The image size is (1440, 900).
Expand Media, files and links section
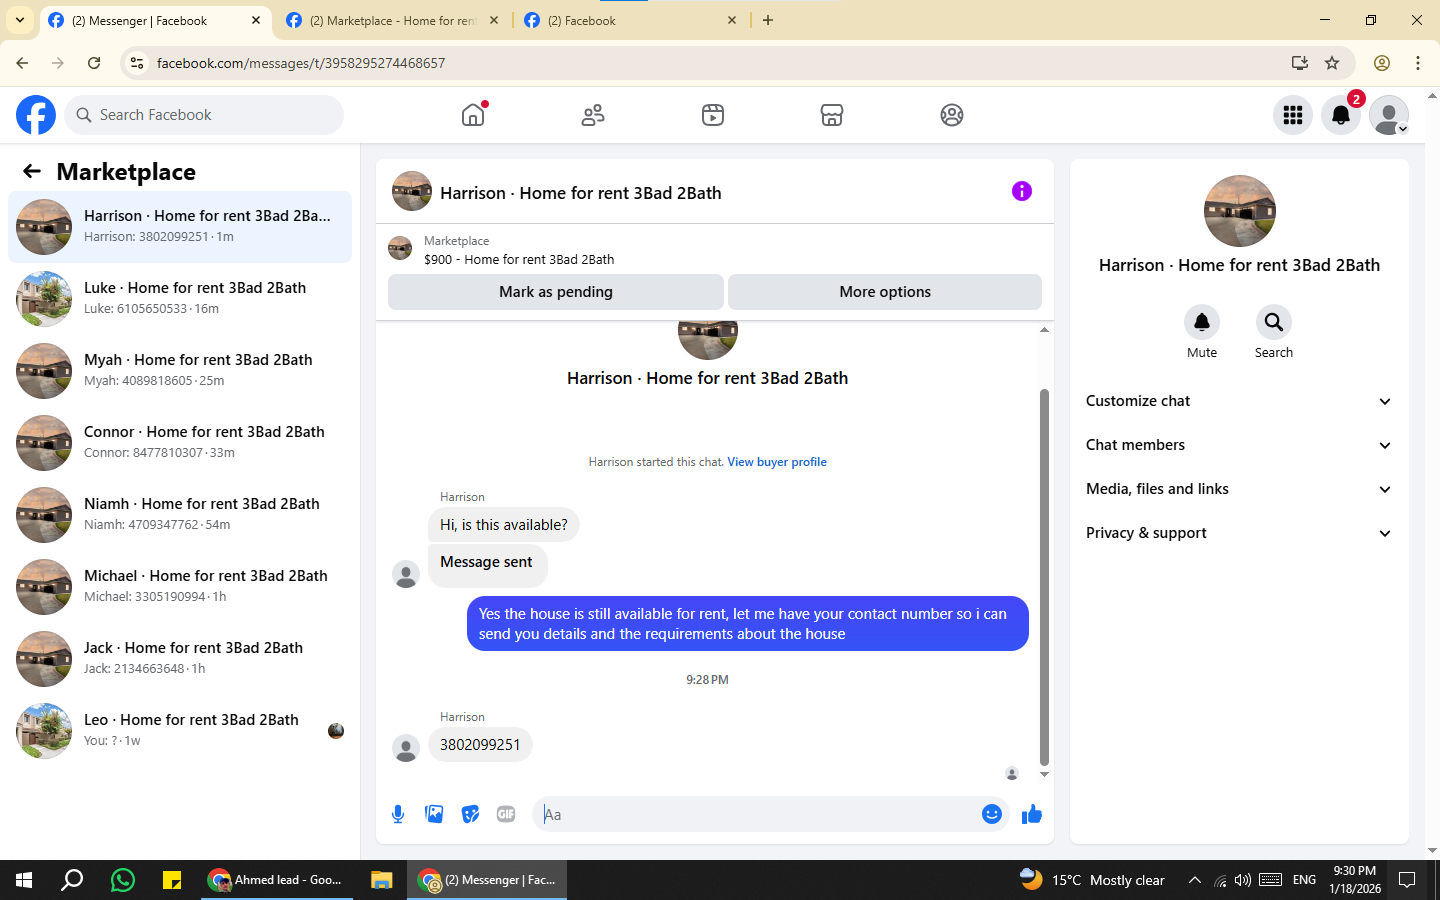coord(1239,489)
